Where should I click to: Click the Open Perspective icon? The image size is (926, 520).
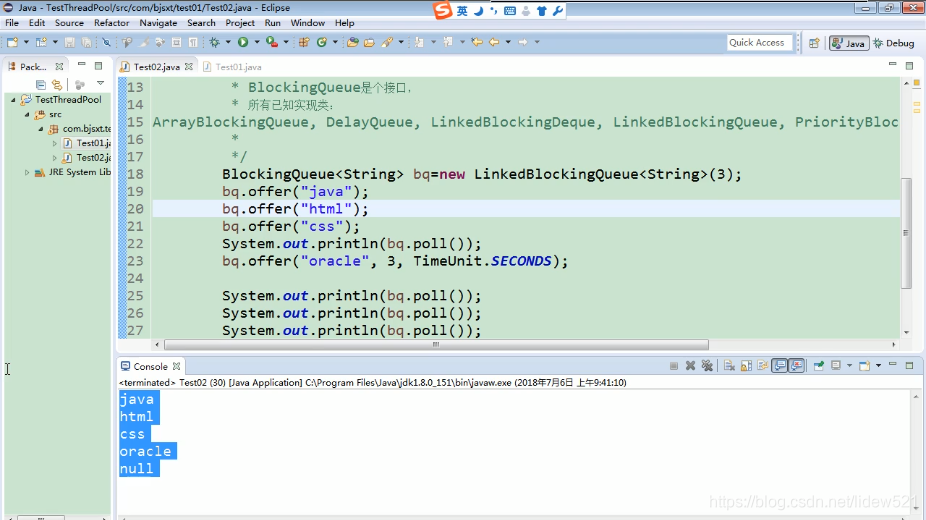click(814, 43)
